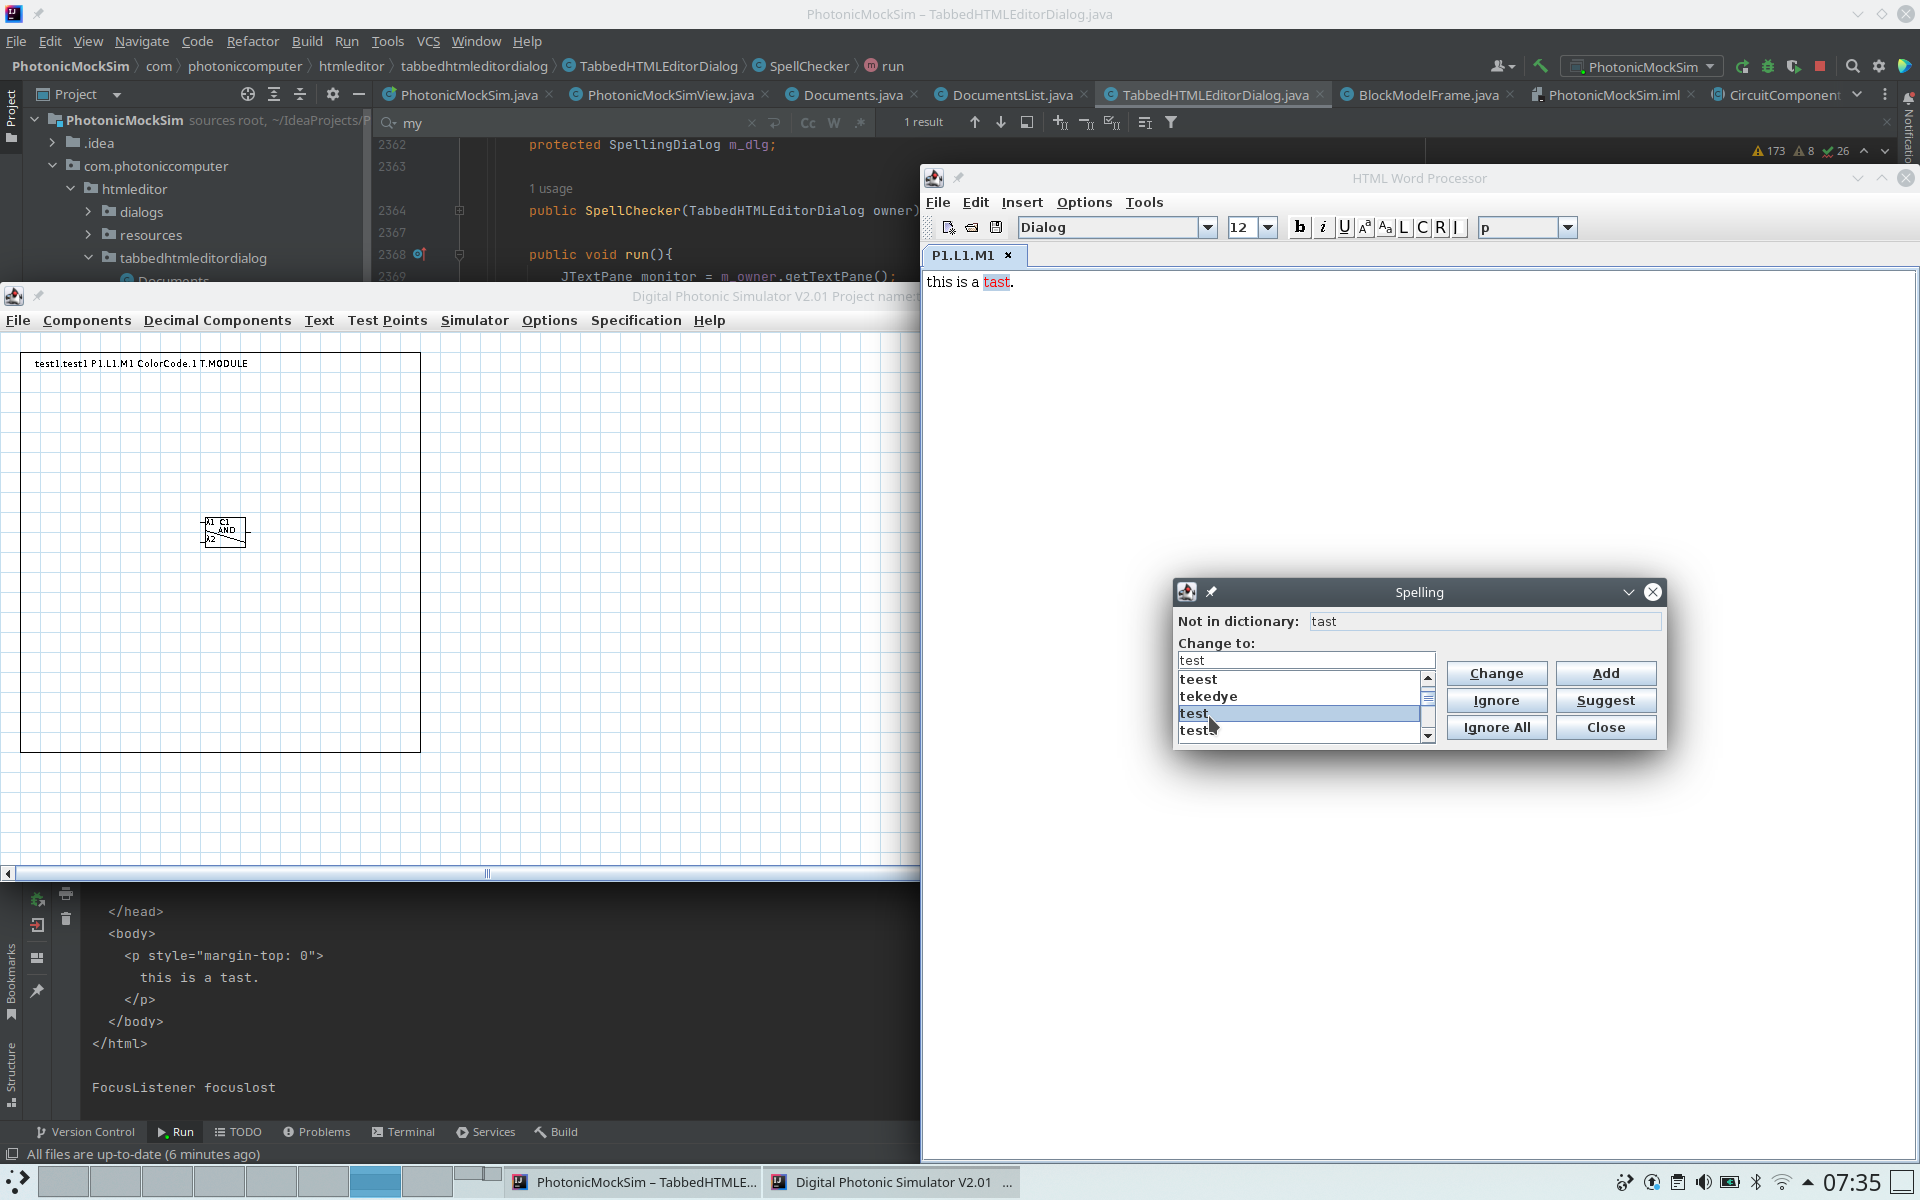Toggle subscript formatting button
Screen dimensions: 1920x1200
pos(1385,228)
